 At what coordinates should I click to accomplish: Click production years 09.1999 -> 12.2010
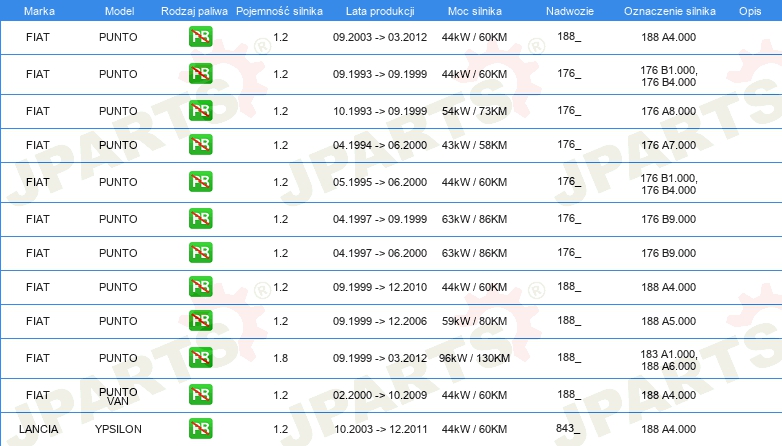[x=380, y=287]
